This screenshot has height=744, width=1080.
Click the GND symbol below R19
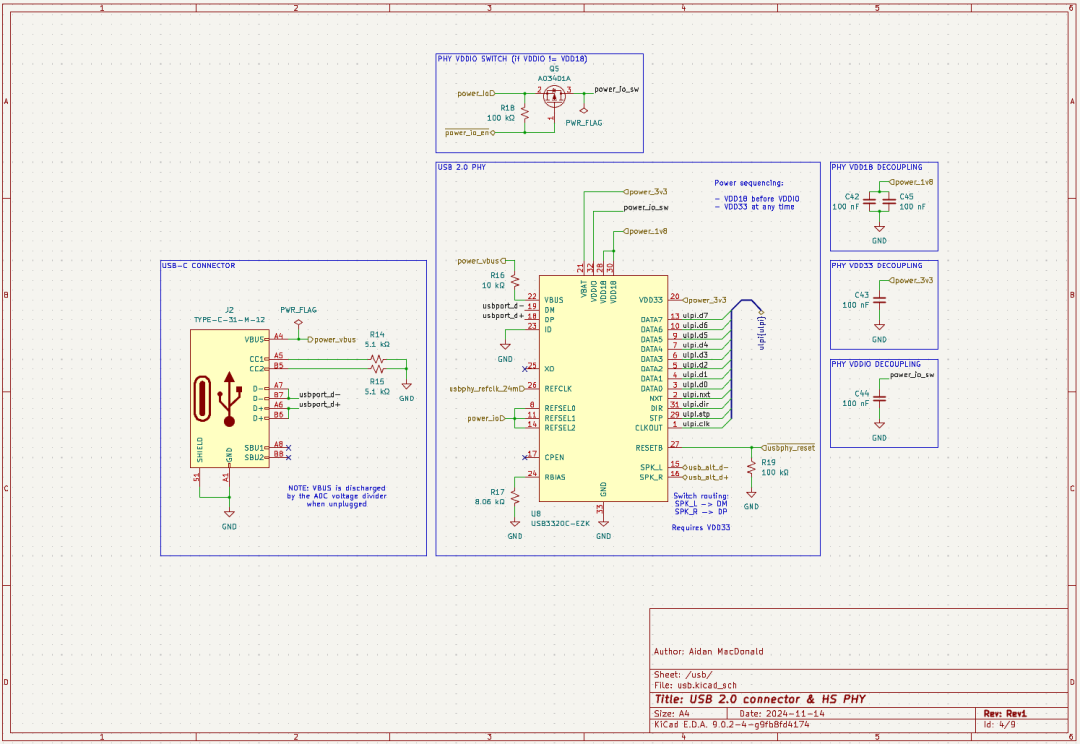pyautogui.click(x=751, y=495)
